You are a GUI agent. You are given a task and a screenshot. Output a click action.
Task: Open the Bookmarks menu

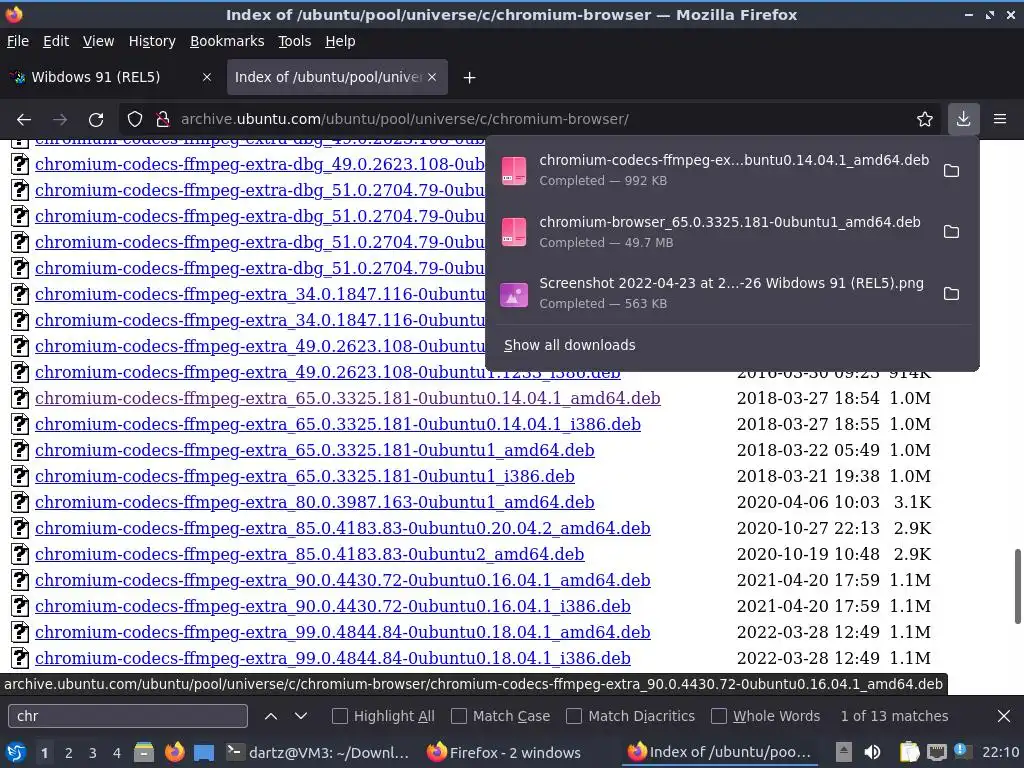227,41
